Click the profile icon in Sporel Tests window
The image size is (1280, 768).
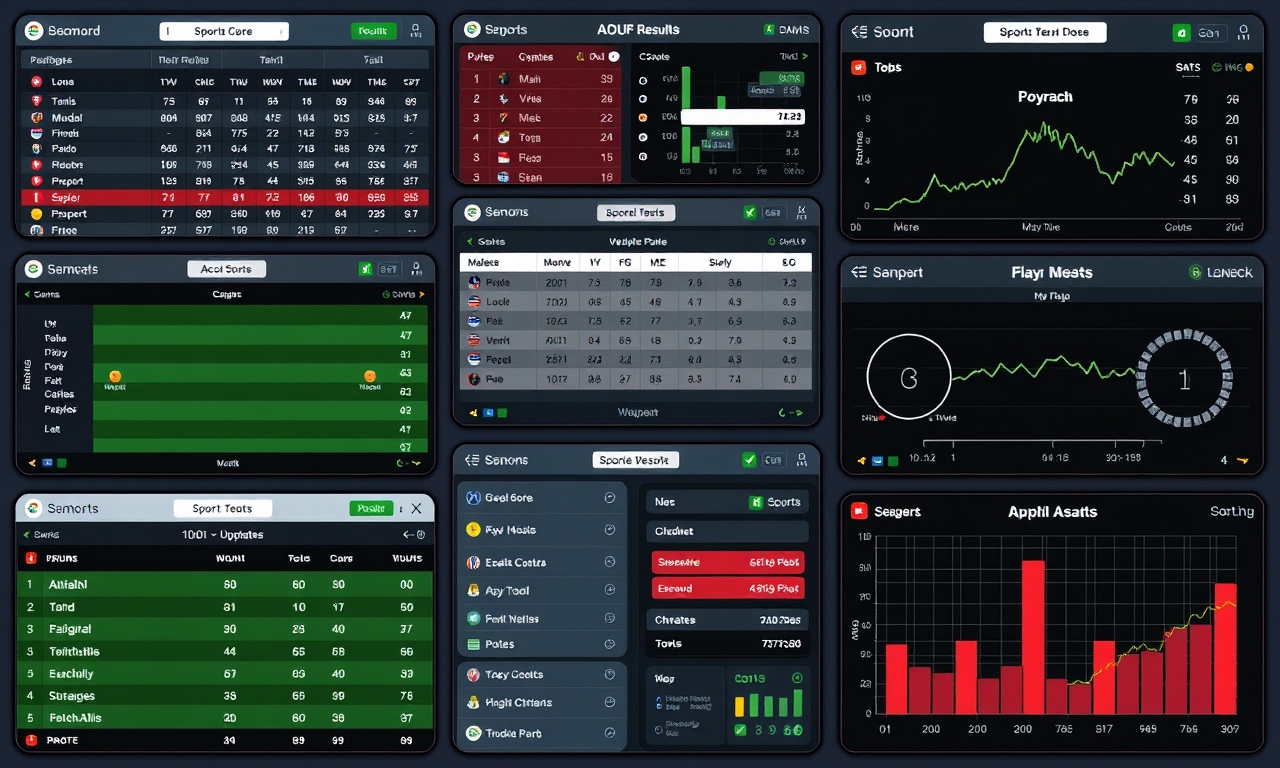801,212
